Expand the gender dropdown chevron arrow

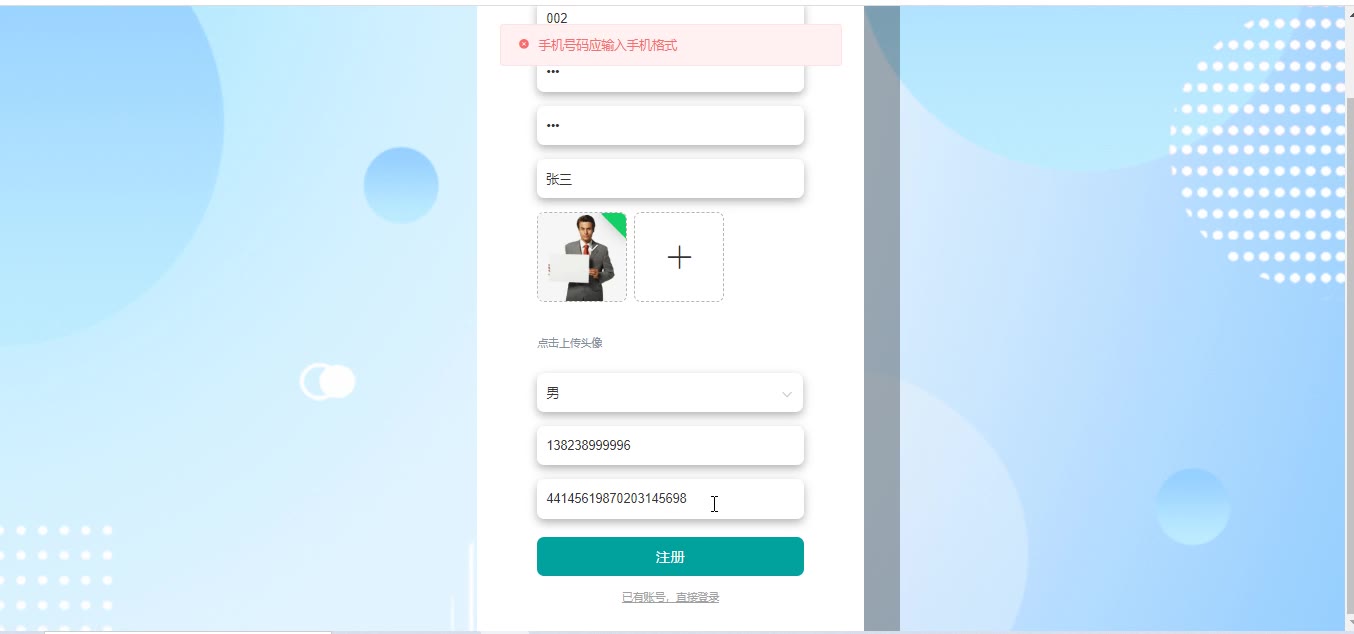pos(787,394)
